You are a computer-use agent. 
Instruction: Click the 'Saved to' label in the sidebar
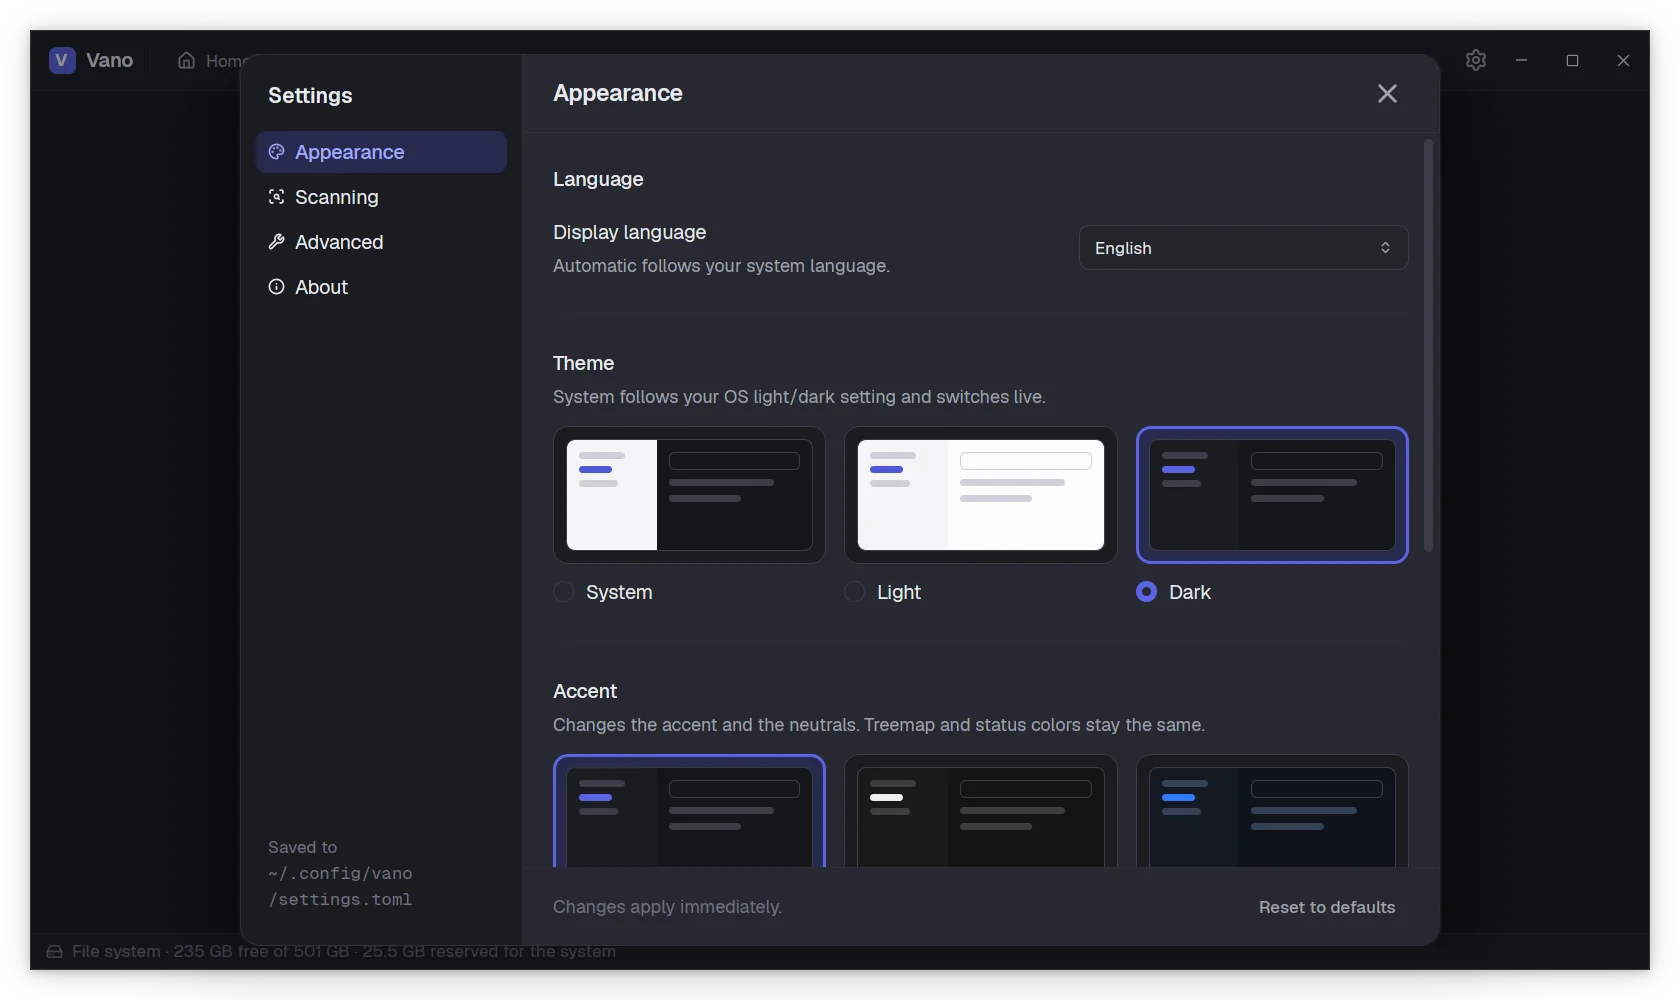[302, 847]
